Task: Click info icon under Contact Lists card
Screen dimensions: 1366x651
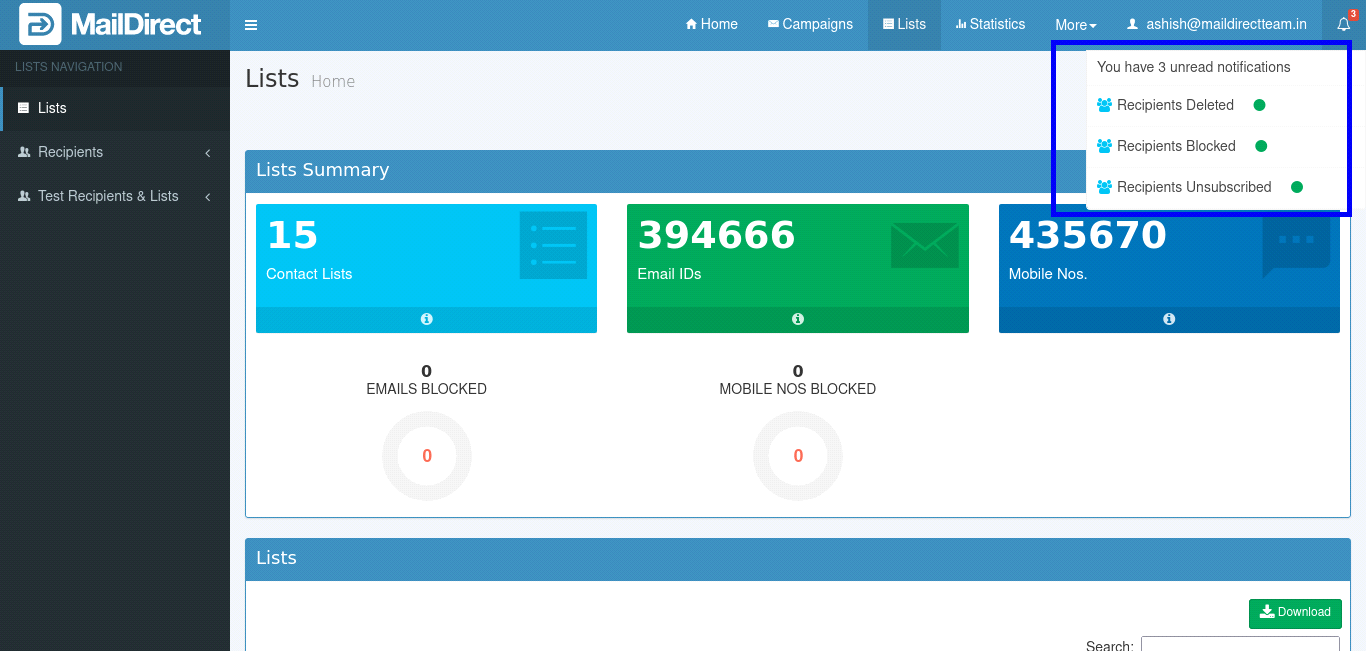Action: pyautogui.click(x=426, y=319)
